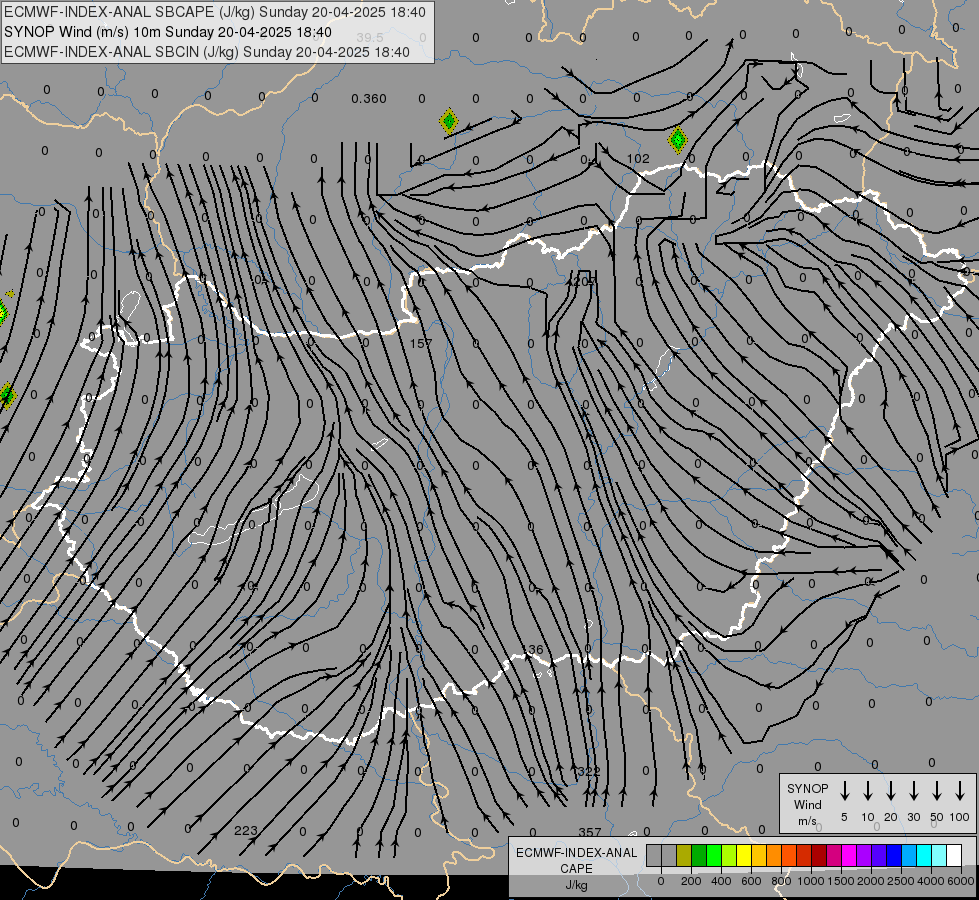This screenshot has width=979, height=900.
Task: Click green diamond marker above the 102 value
Action: click(677, 139)
